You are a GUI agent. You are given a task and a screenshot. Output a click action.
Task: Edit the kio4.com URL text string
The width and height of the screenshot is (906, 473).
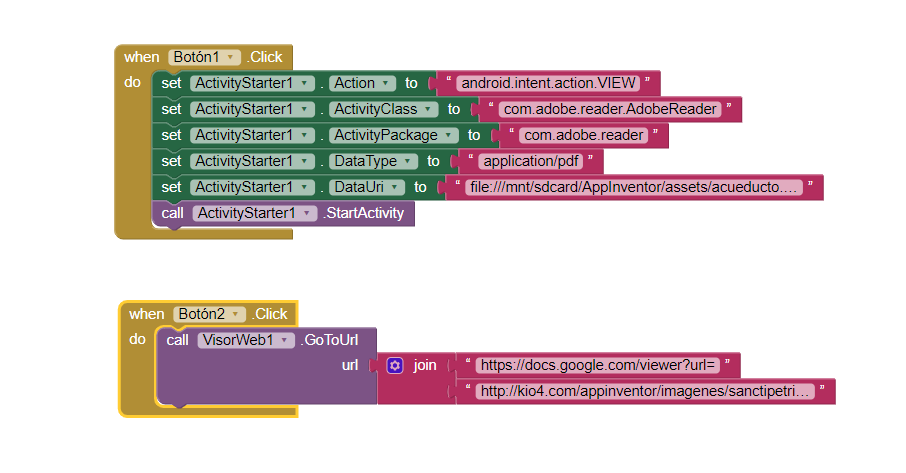(644, 391)
